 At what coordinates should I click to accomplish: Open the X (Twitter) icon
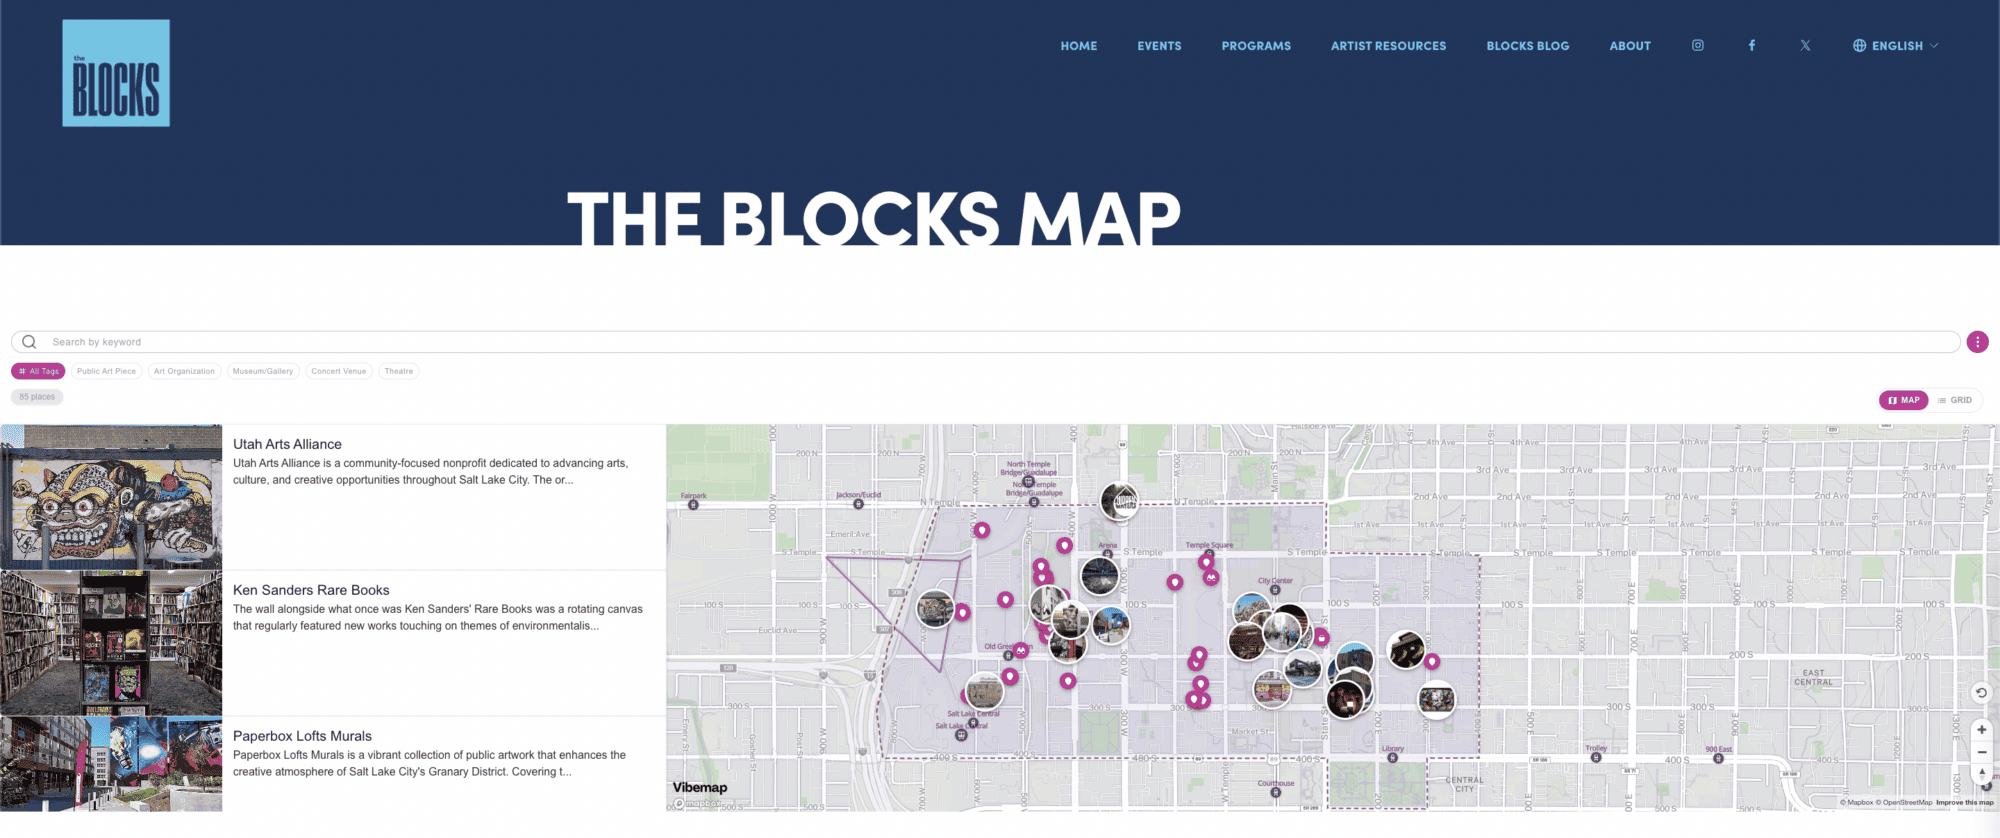coord(1805,45)
